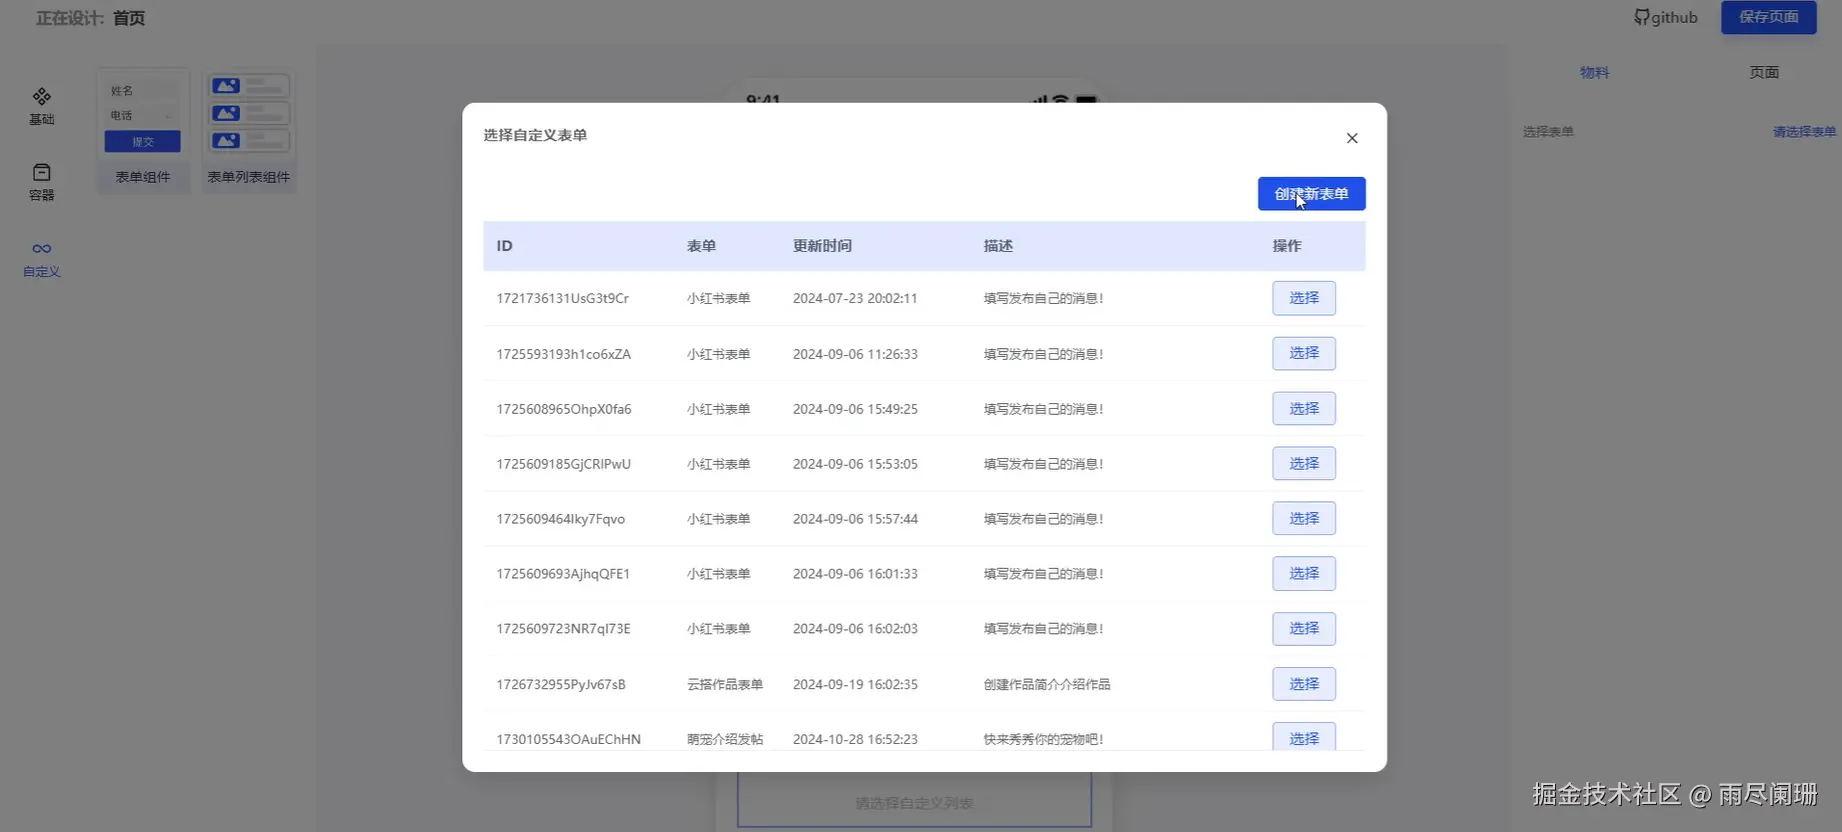Click timestamp 2024-07-23 20:02:11
Viewport: 1842px width, 832px height.
point(855,298)
